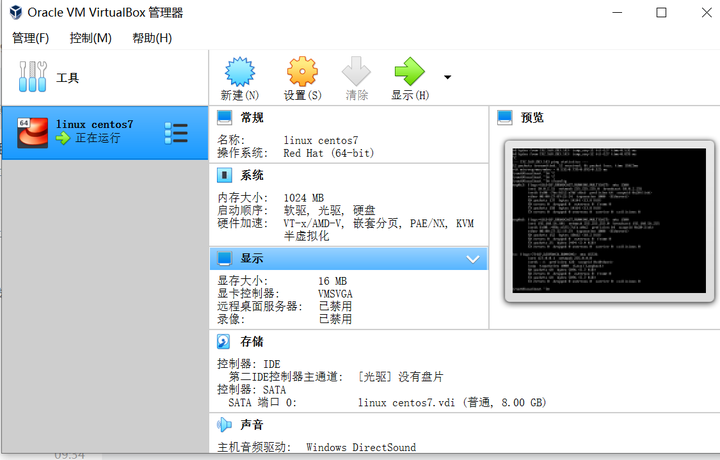Close the VirtualBox manager window
Screen dimensions: 720x460
pos(707,12)
